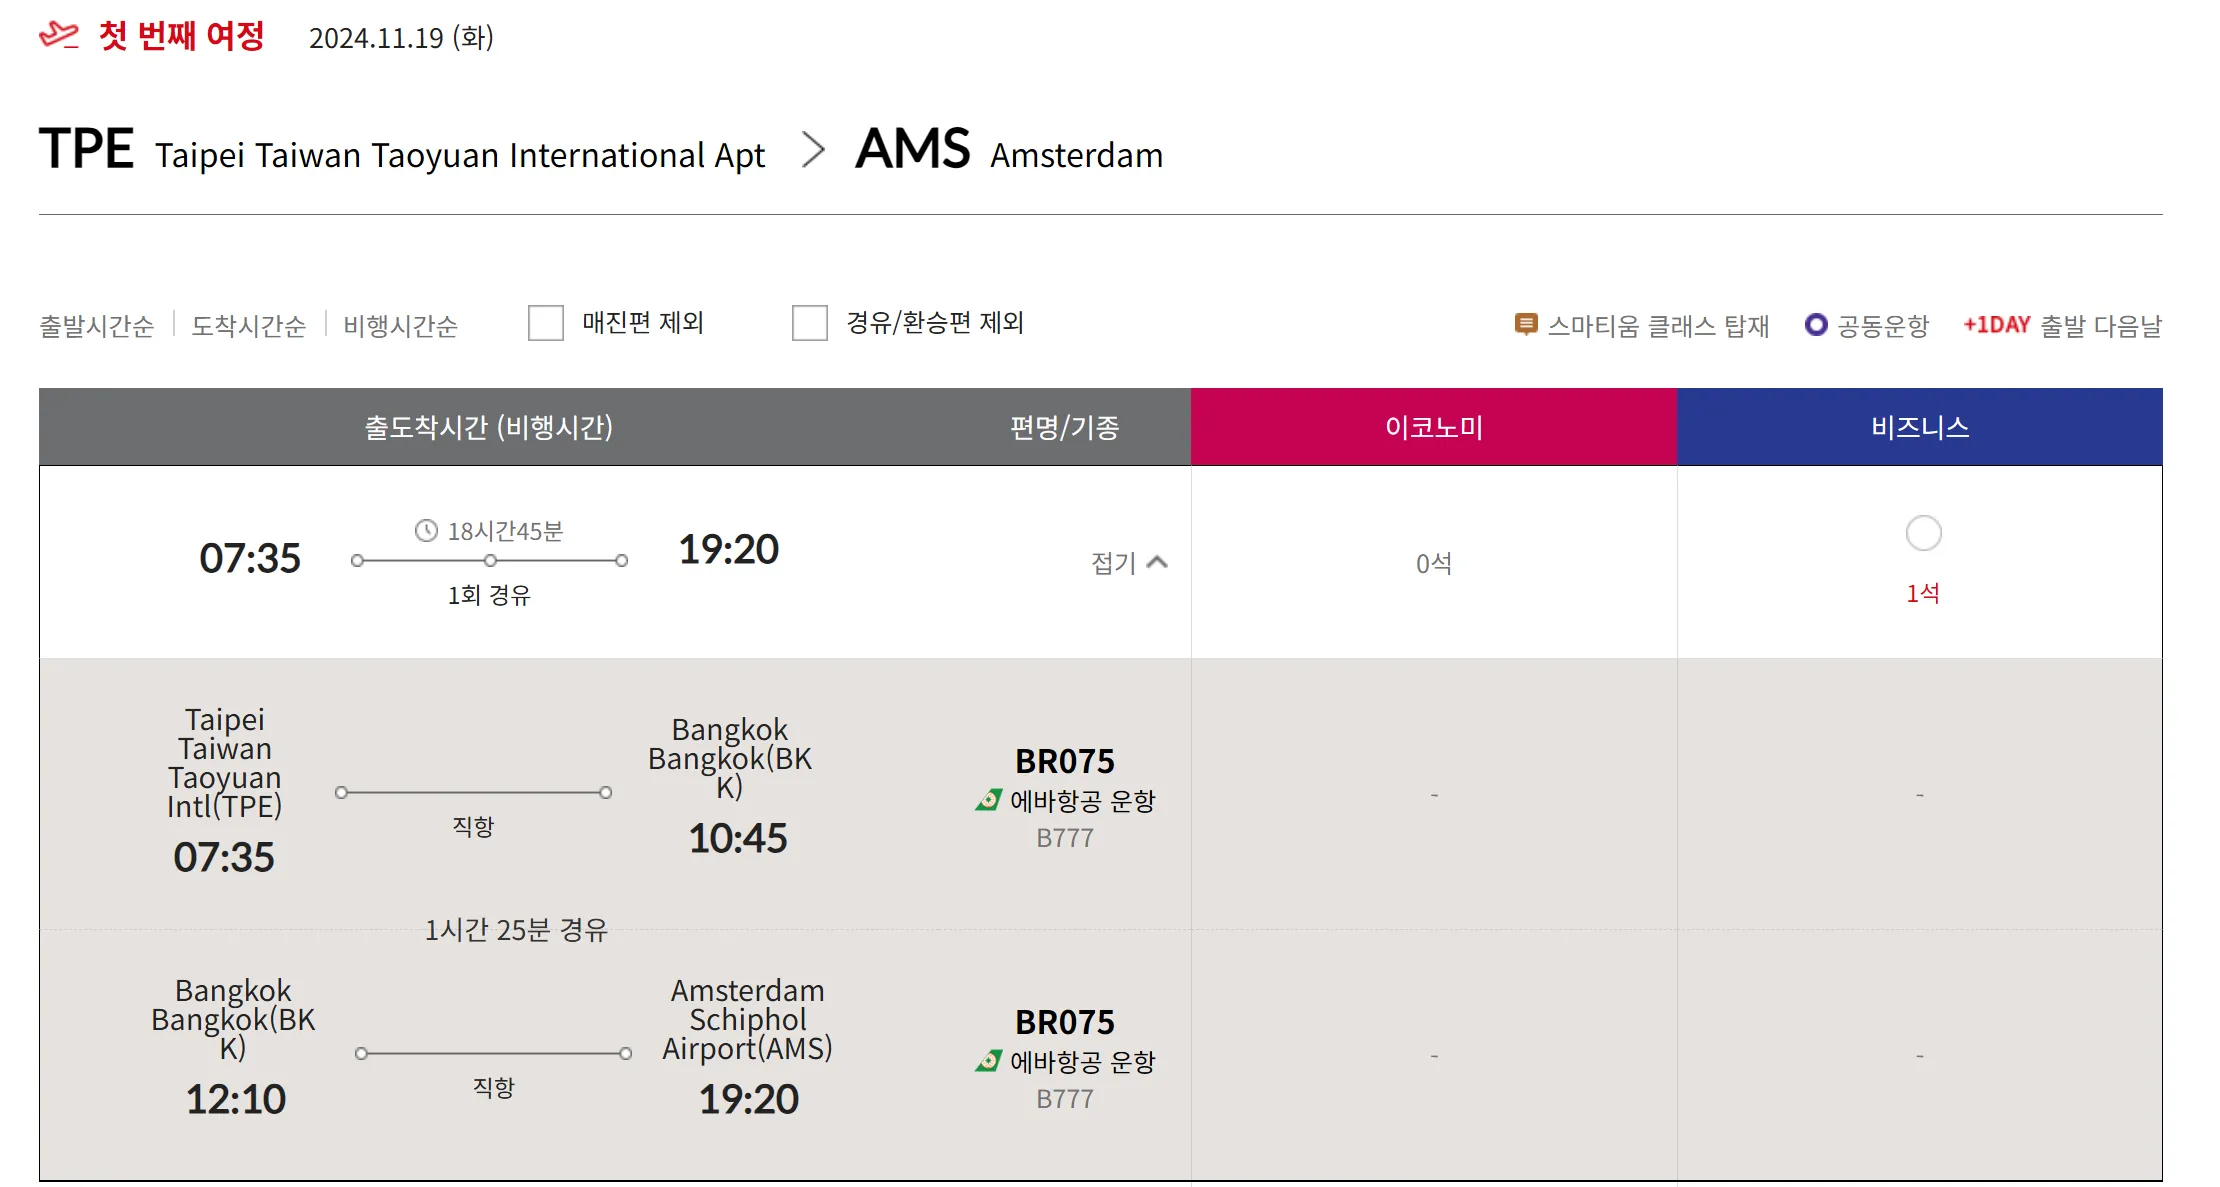Click the 이코노미 column header
This screenshot has width=2220, height=1187.
point(1433,427)
